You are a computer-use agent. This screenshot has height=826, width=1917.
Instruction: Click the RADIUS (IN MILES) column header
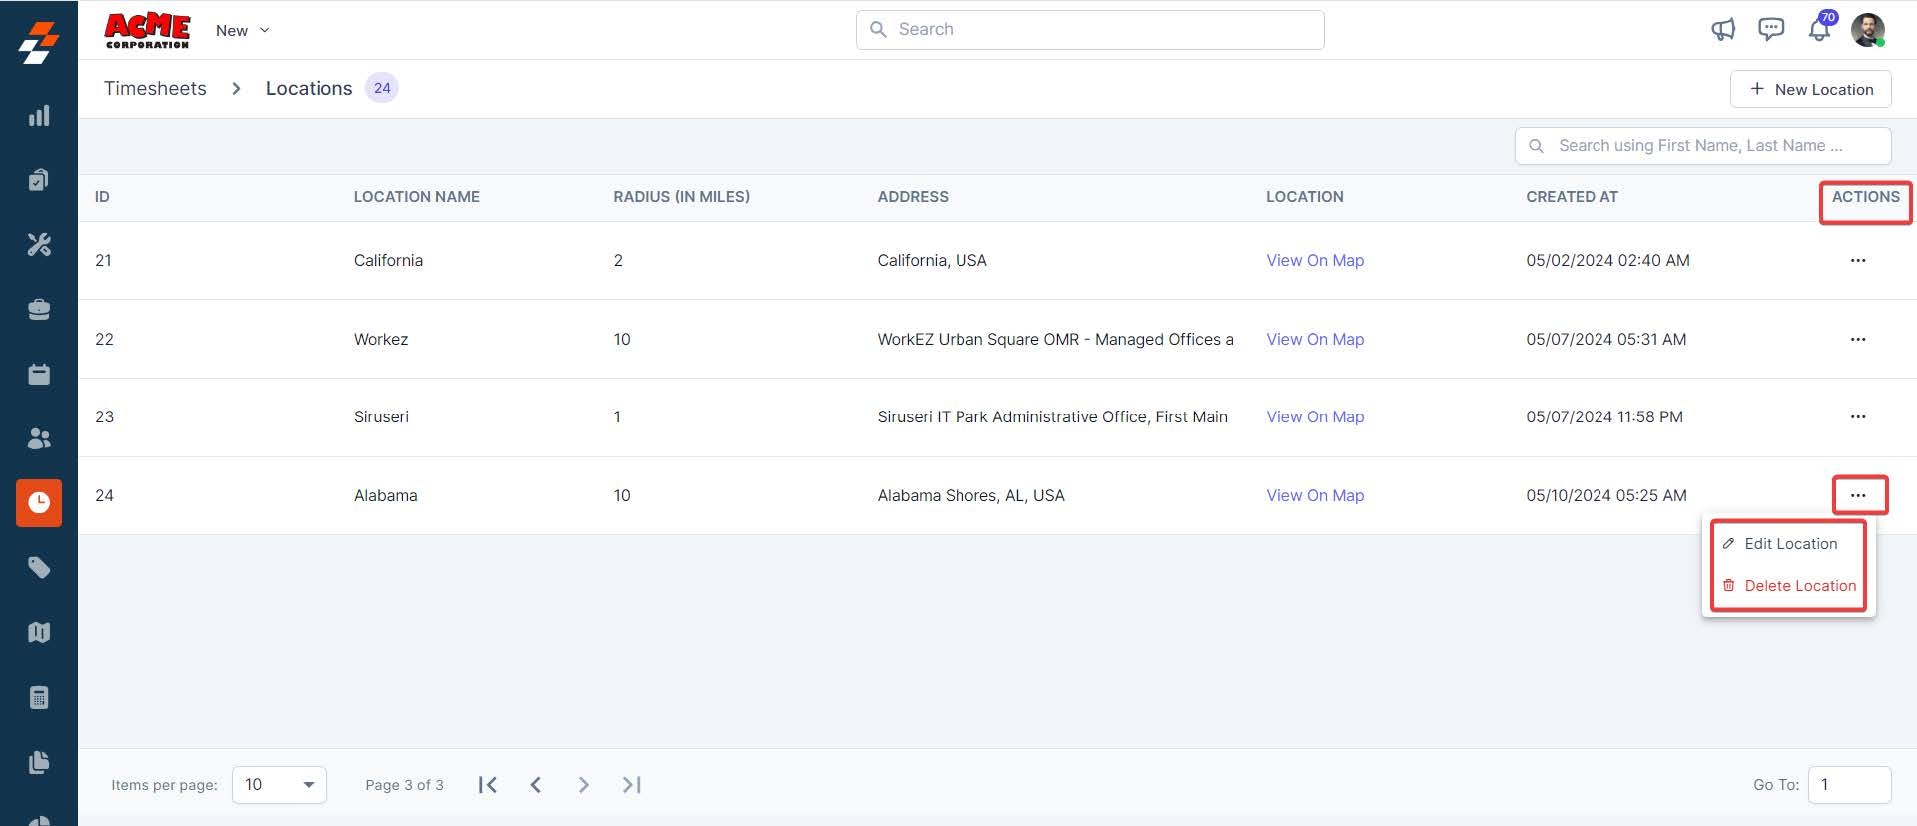[x=681, y=197]
